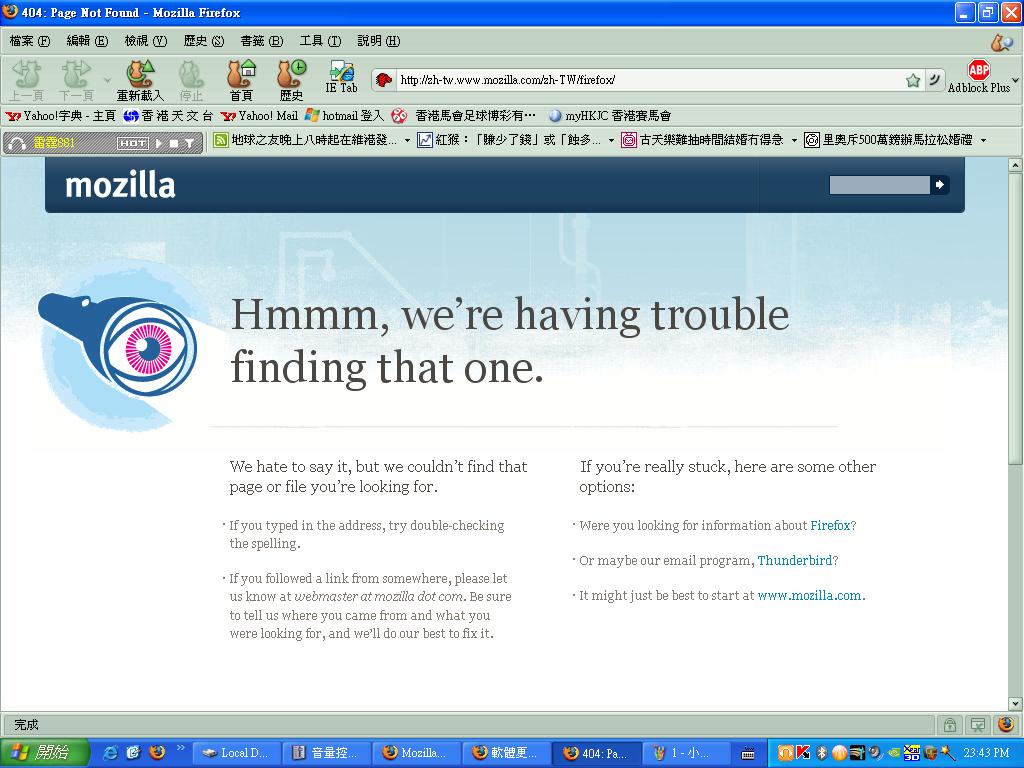The width and height of the screenshot is (1024, 768).
Task: Launch Firefox from quick launch bar
Action: (x=157, y=752)
